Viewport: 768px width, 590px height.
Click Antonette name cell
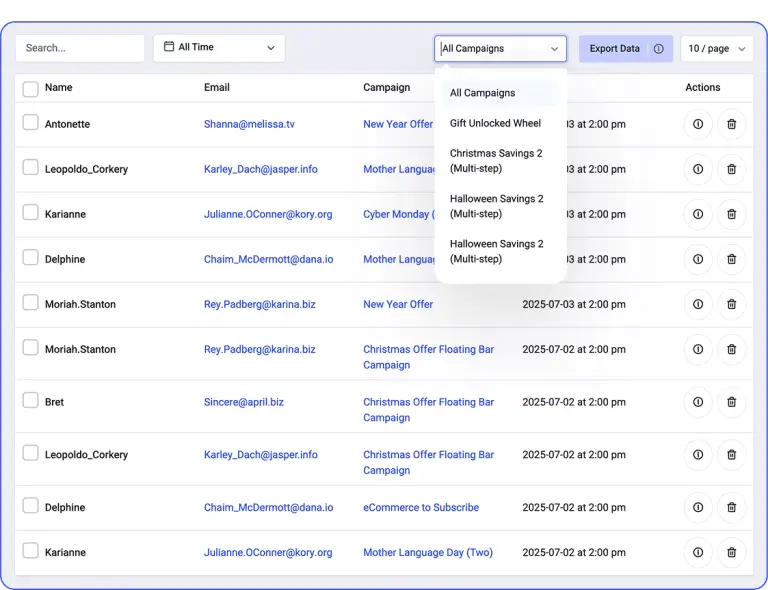pos(67,124)
